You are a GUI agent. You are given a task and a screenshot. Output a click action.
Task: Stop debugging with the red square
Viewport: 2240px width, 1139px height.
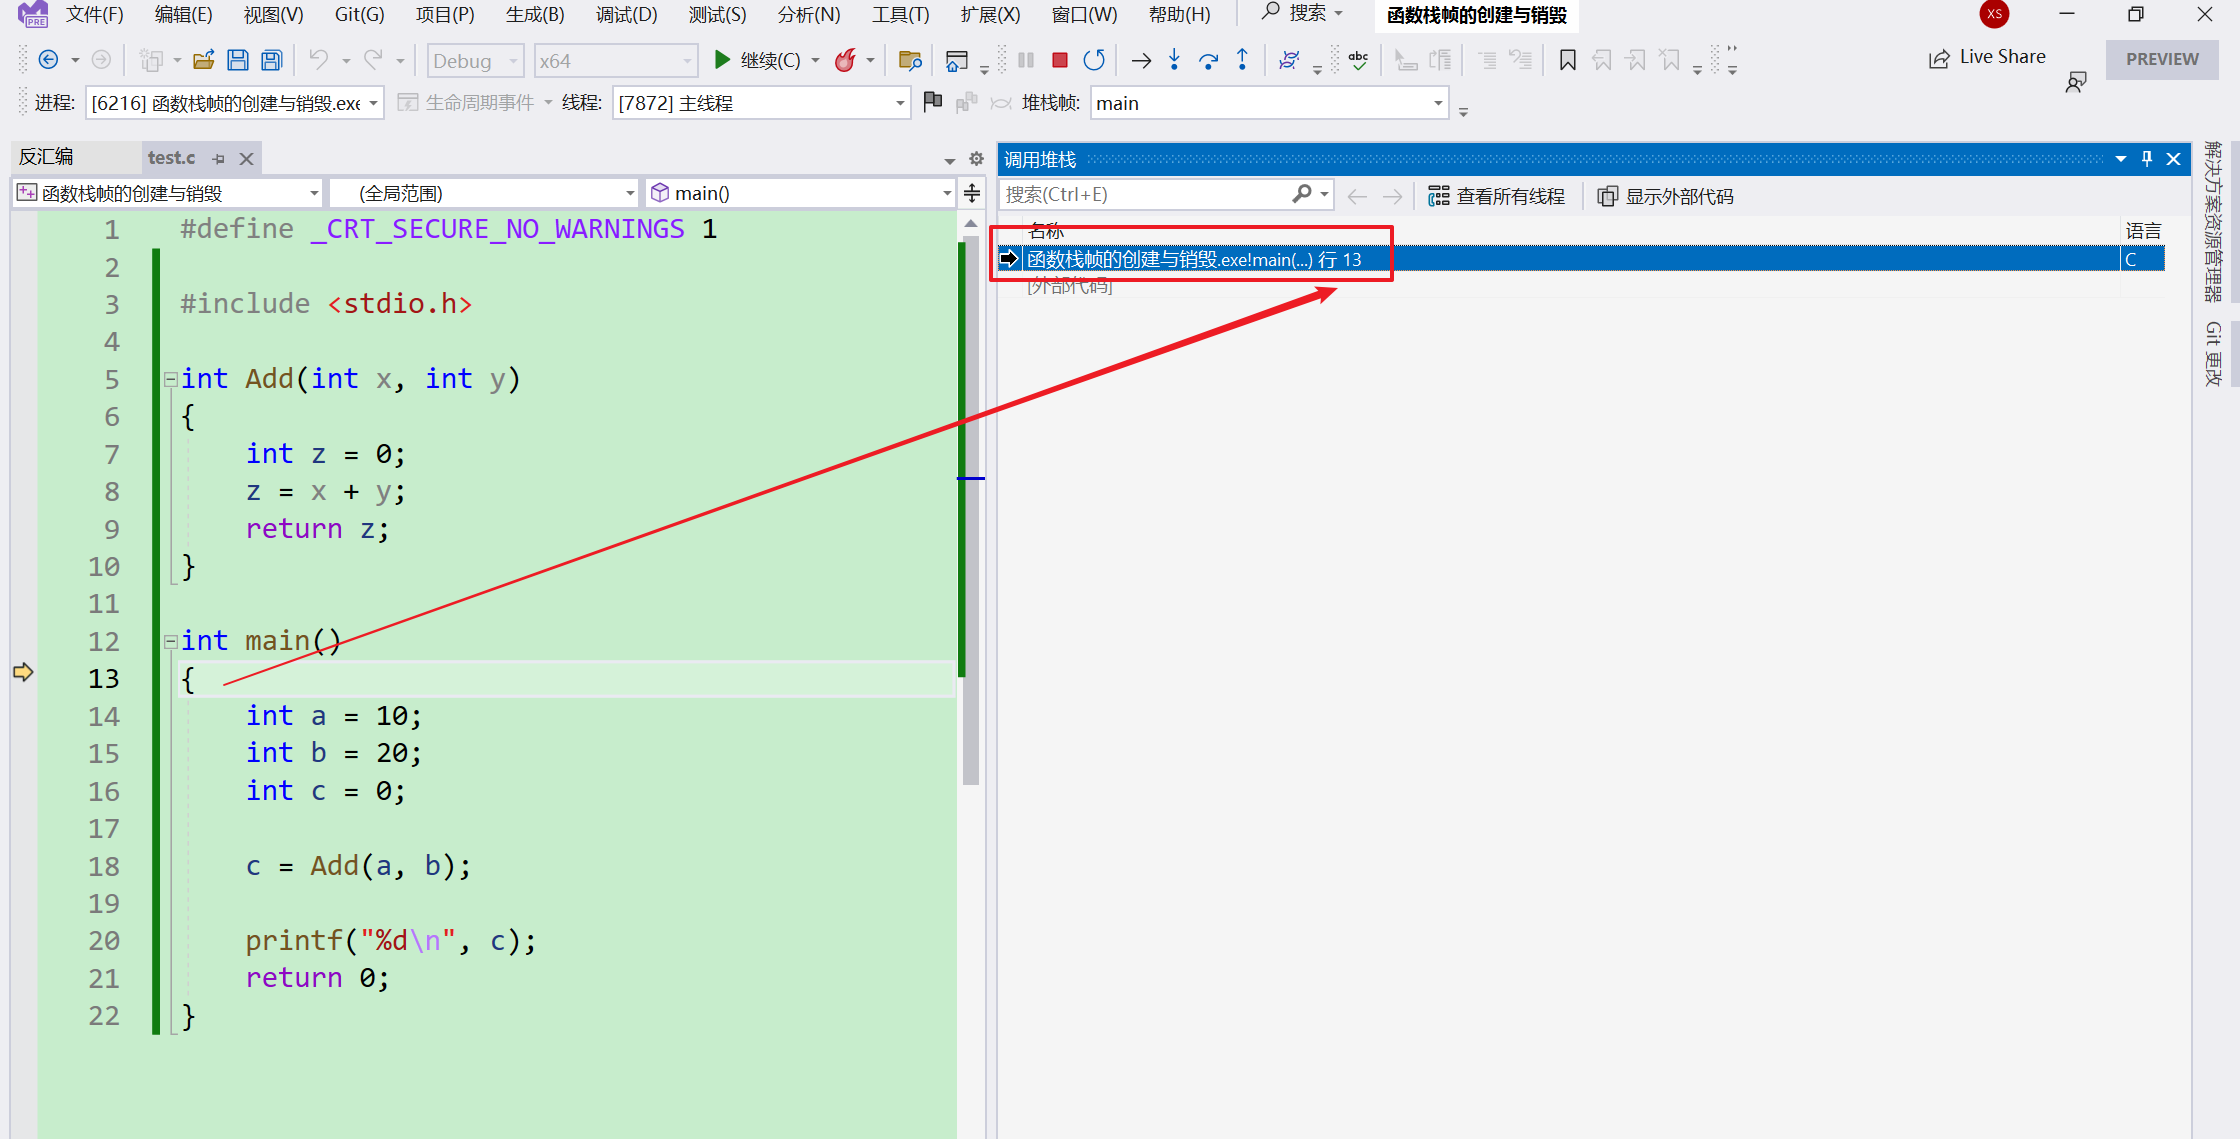click(x=1060, y=60)
